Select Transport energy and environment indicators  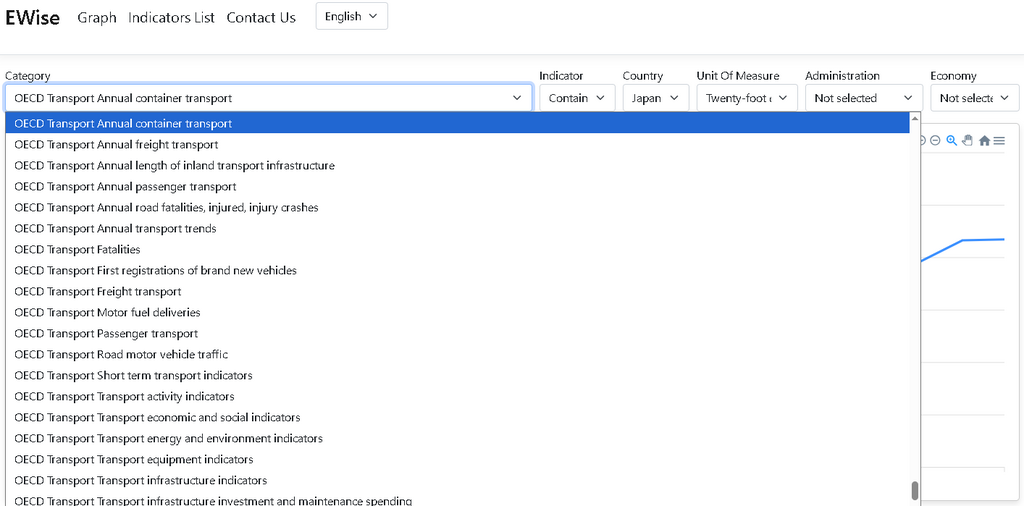click(x=457, y=438)
